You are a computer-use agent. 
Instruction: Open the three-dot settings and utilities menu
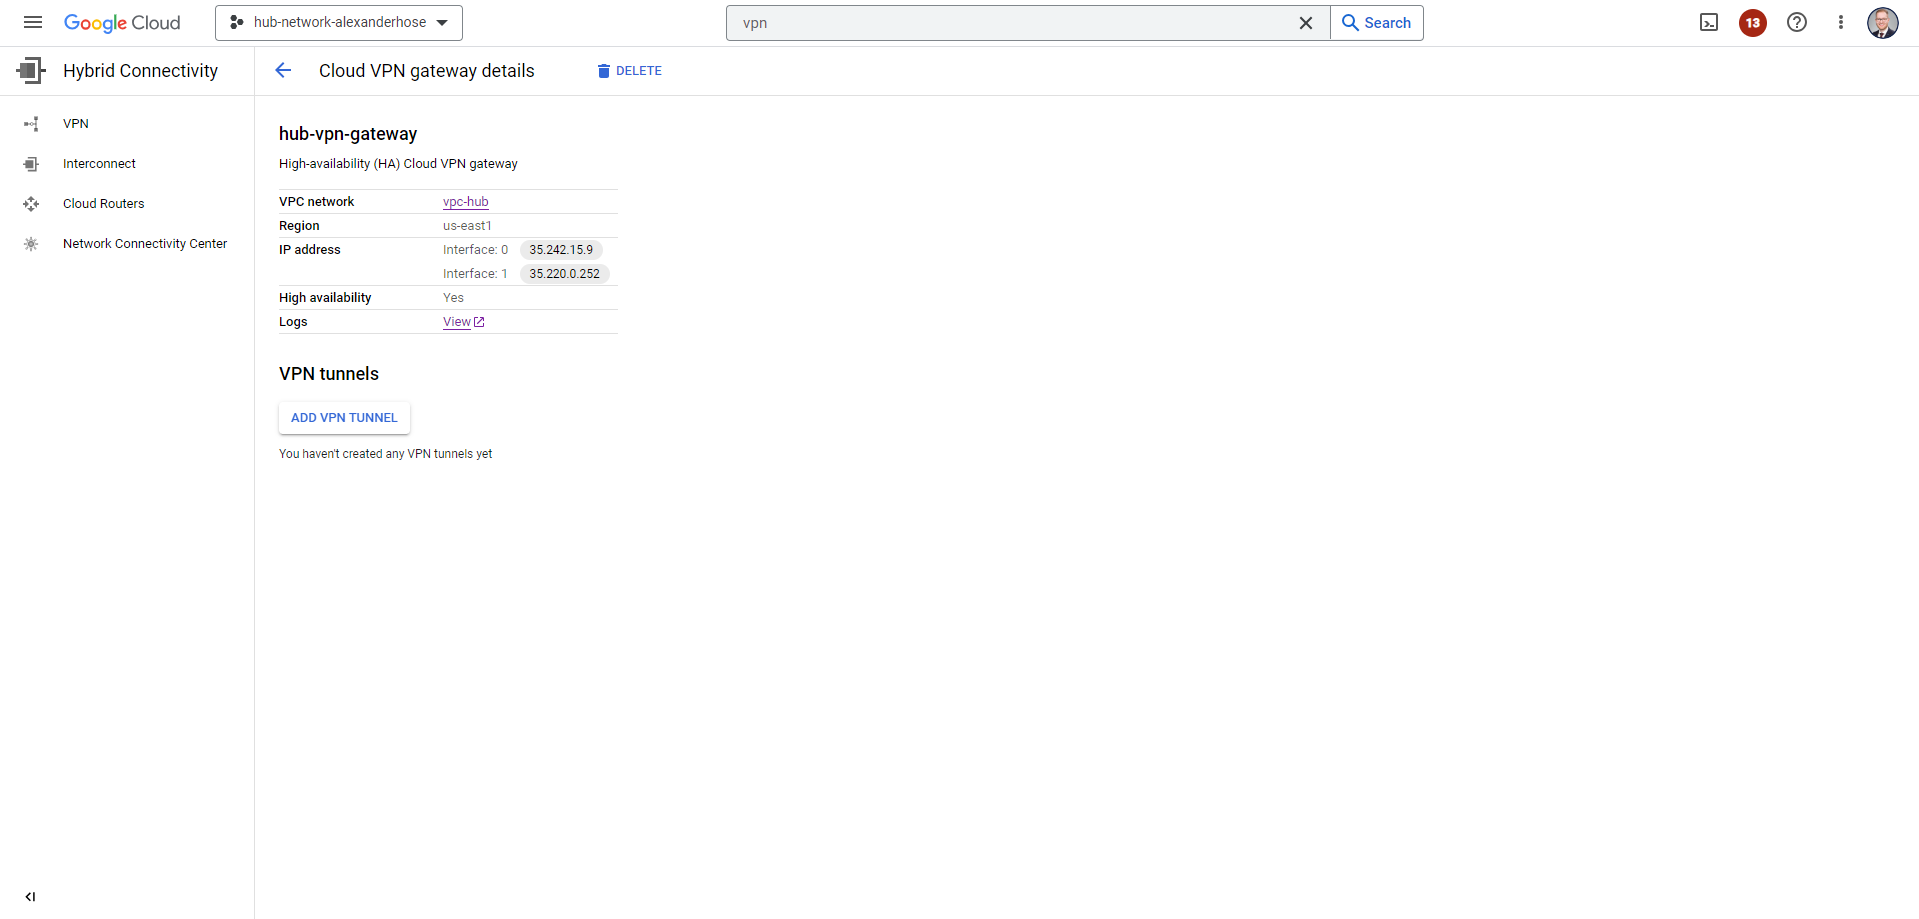click(1840, 22)
